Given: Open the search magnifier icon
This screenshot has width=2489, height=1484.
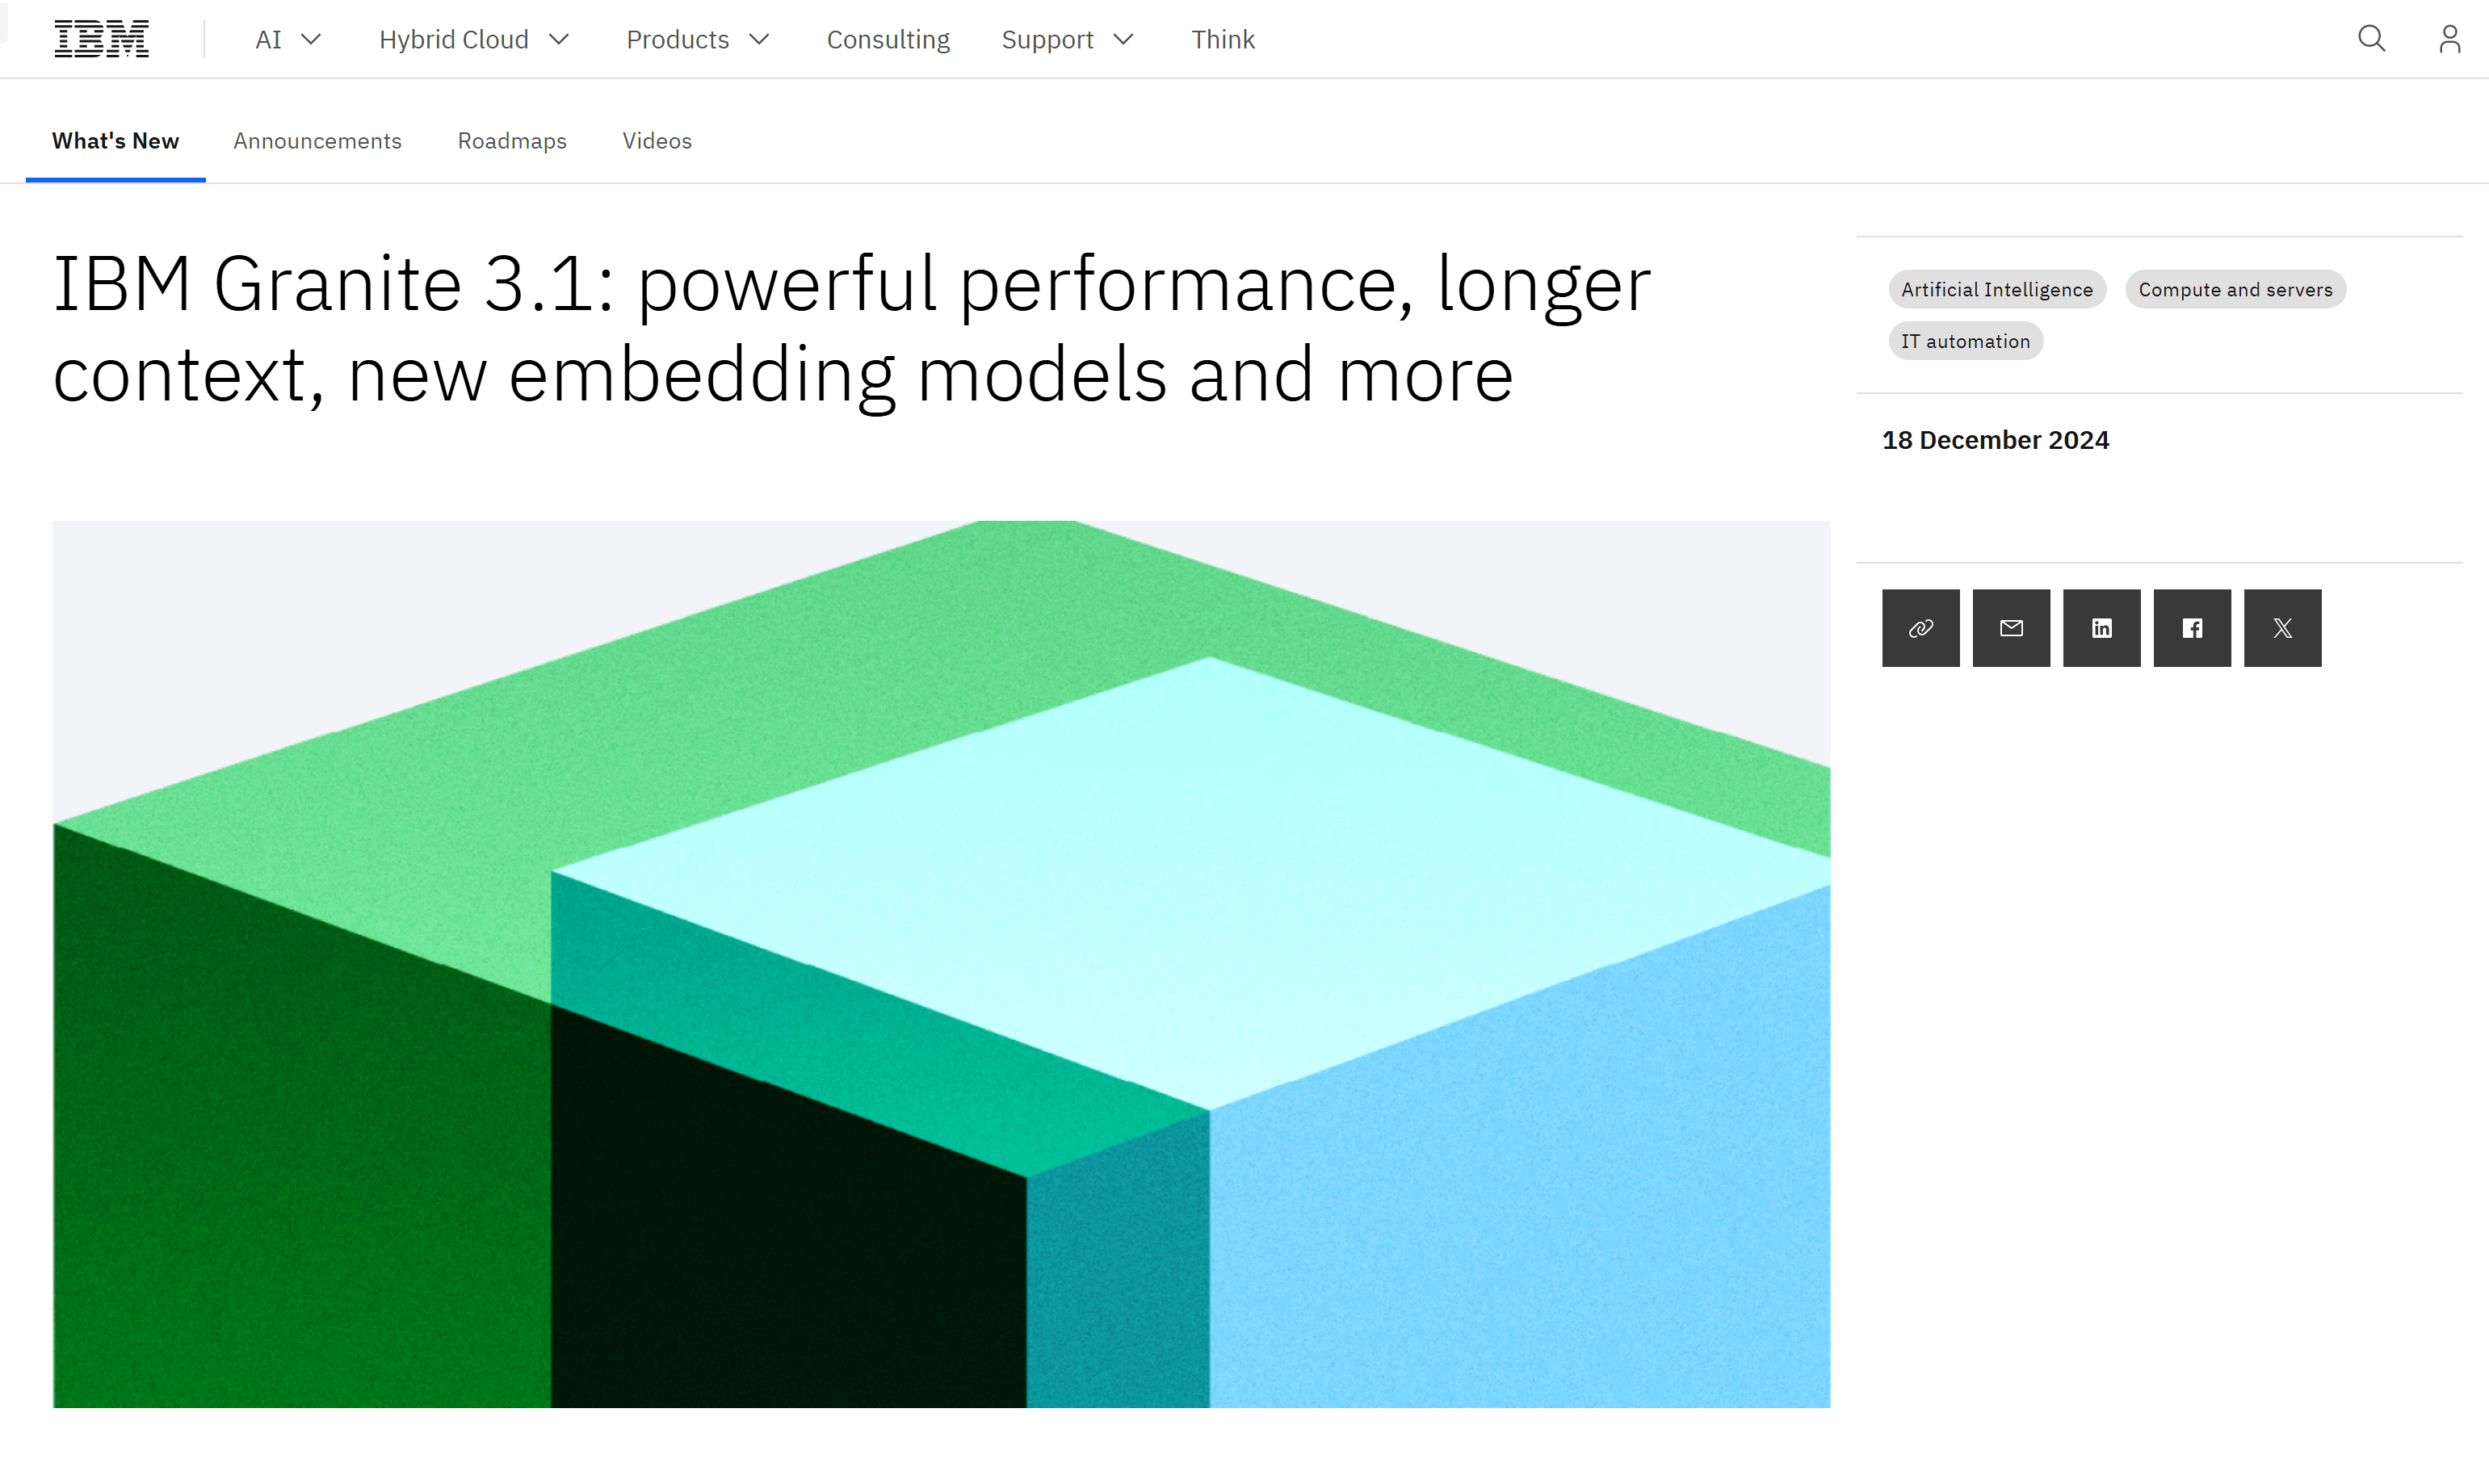Looking at the screenshot, I should pos(2371,39).
